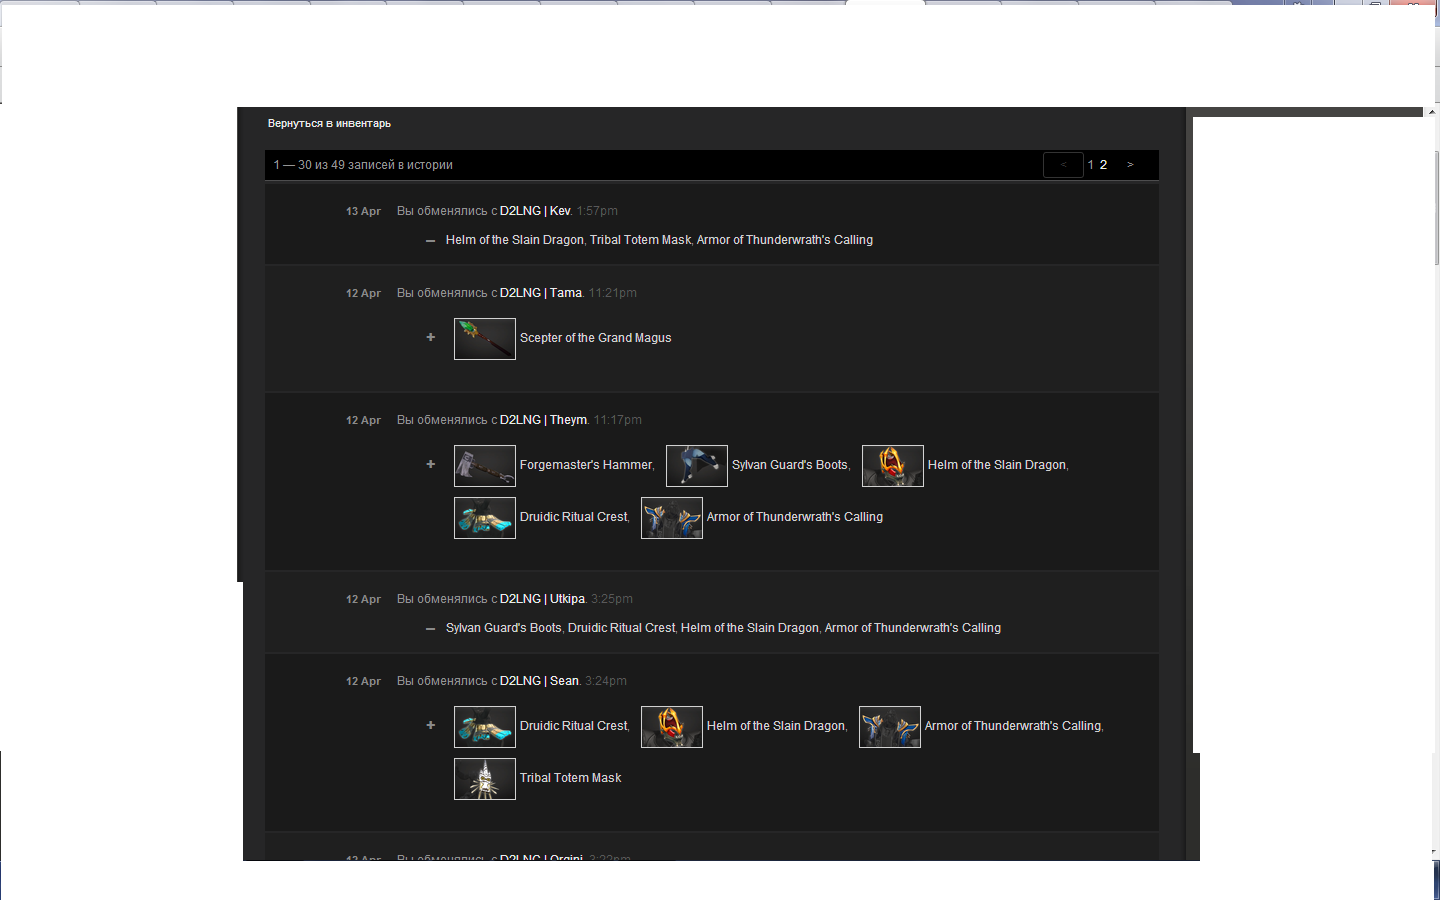Click the Tribal Totem Mask item icon
This screenshot has width=1440, height=900.
(x=485, y=779)
